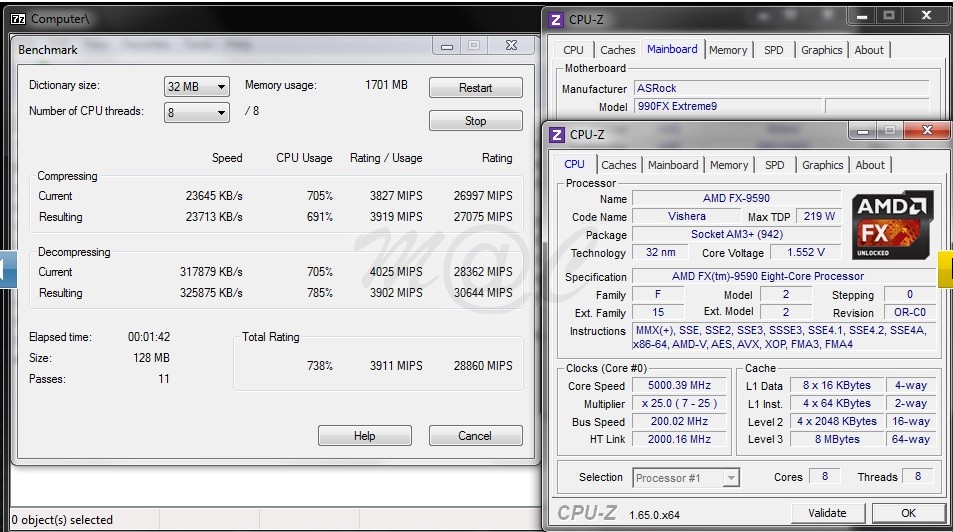Image resolution: width=953 pixels, height=532 pixels.
Task: Switch to Caches tab in front CPU-Z window
Action: click(x=619, y=165)
